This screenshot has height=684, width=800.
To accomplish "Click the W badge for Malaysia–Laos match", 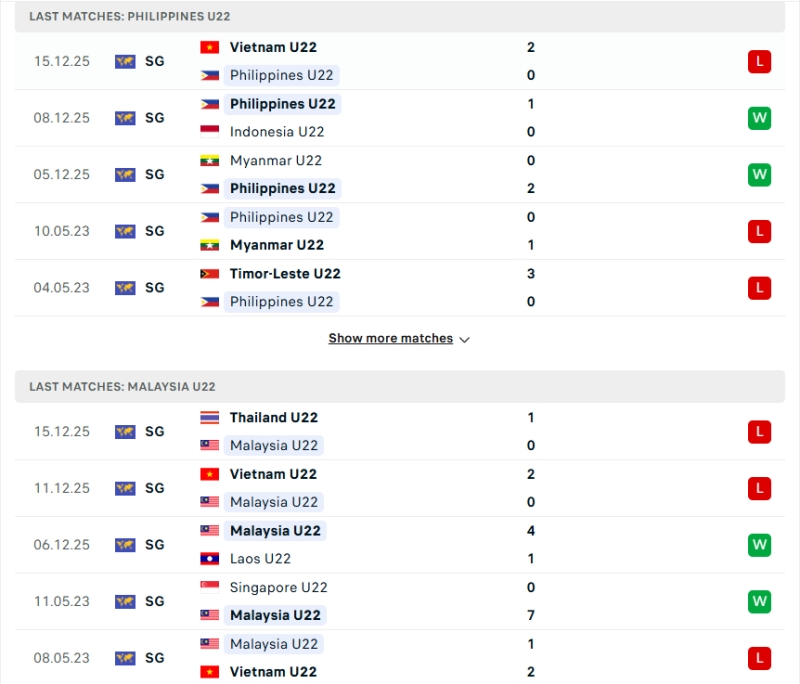I will (759, 545).
